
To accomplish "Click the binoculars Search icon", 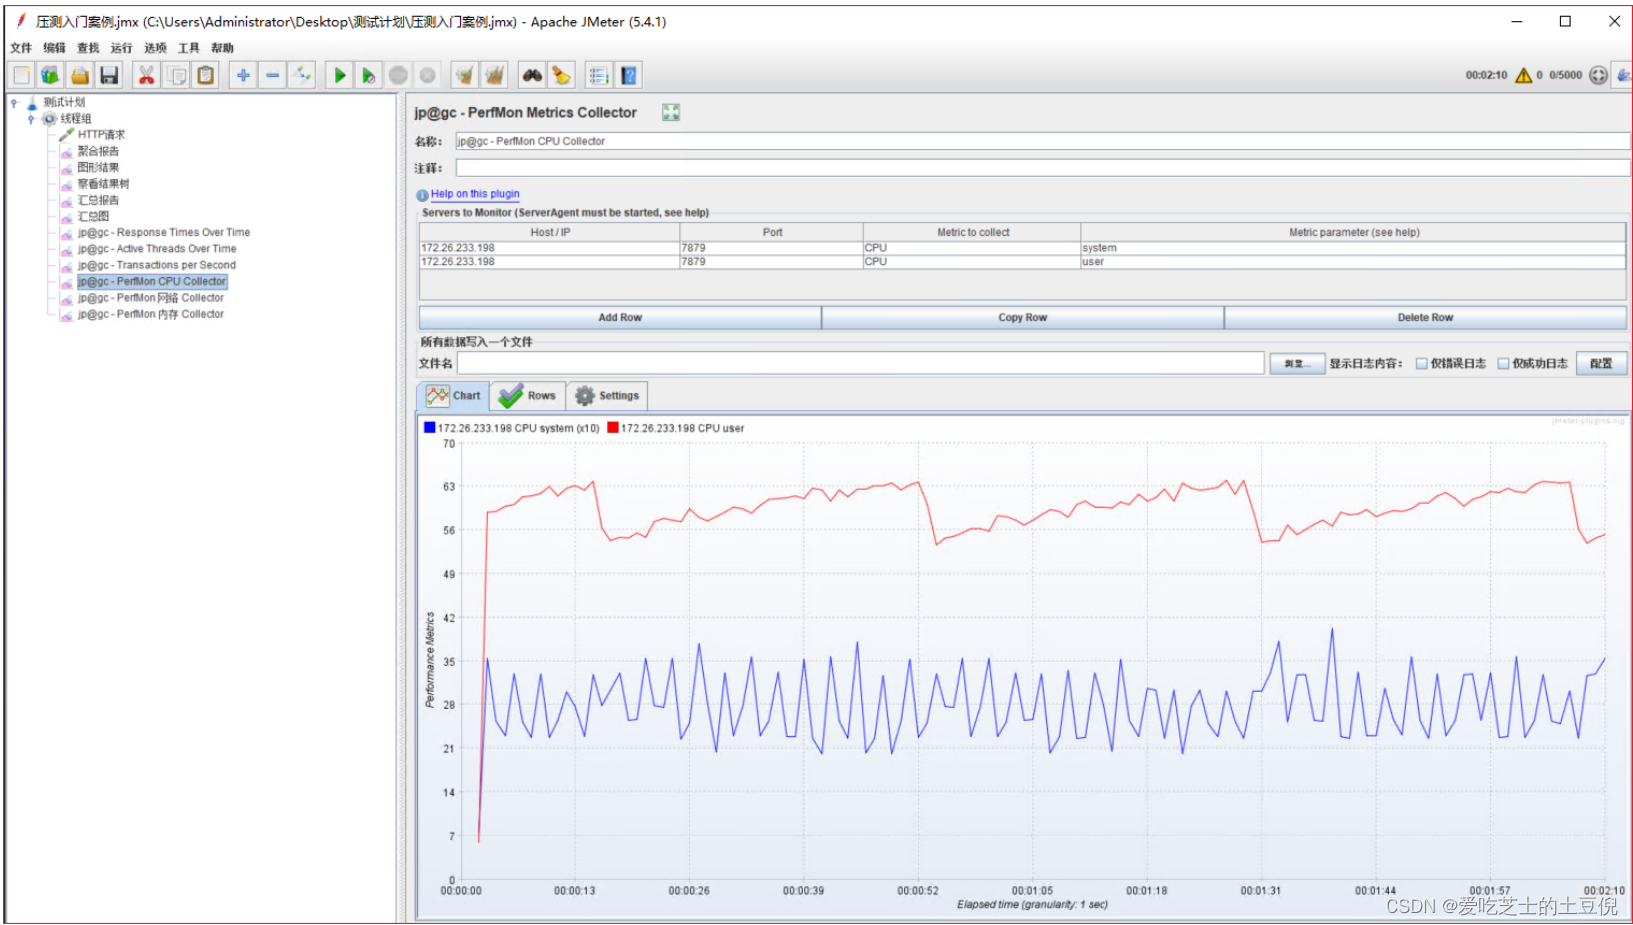I will coord(532,75).
